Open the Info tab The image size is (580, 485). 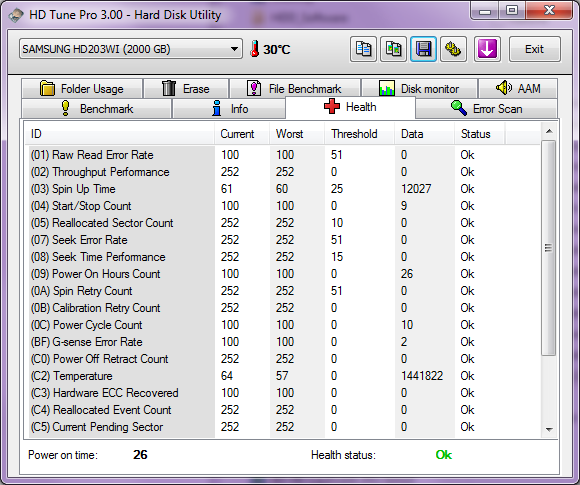click(229, 109)
